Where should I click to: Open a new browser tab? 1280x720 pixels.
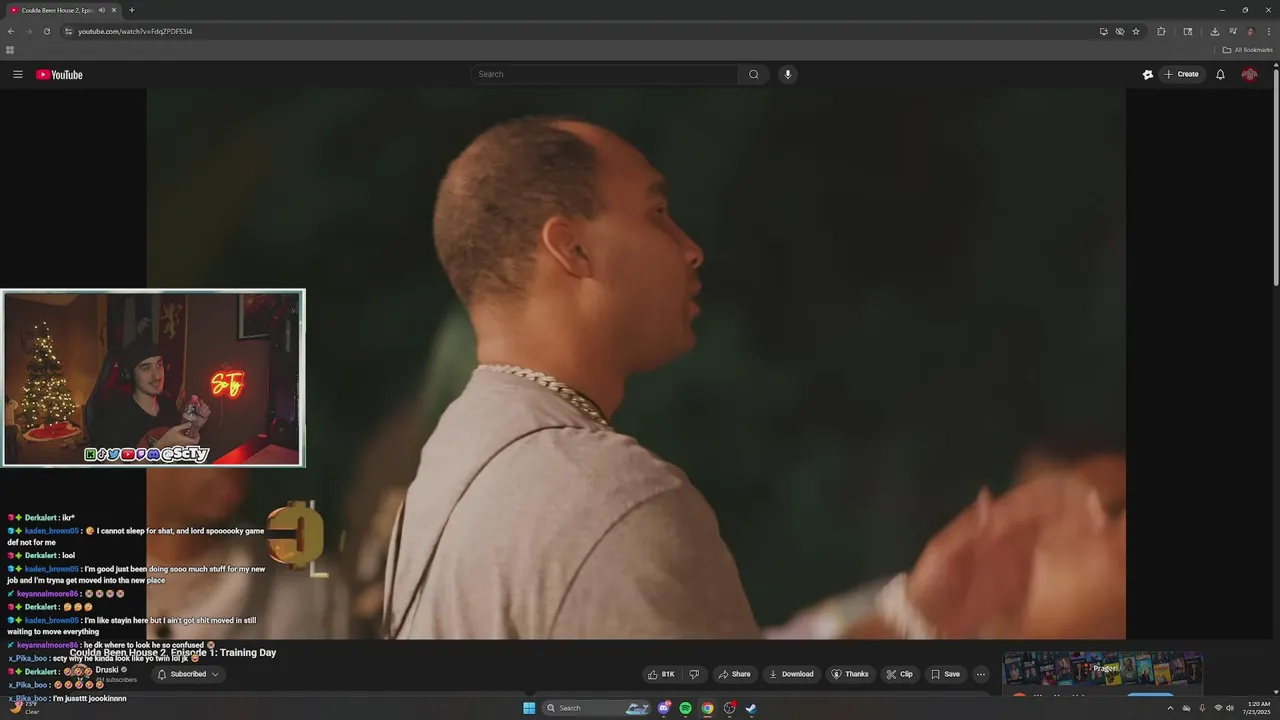pos(132,10)
